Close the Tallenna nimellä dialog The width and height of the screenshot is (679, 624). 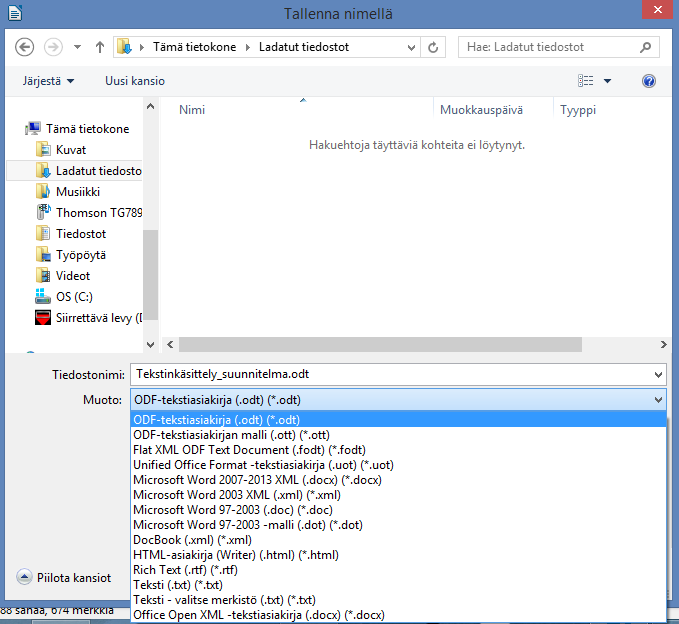pos(657,10)
